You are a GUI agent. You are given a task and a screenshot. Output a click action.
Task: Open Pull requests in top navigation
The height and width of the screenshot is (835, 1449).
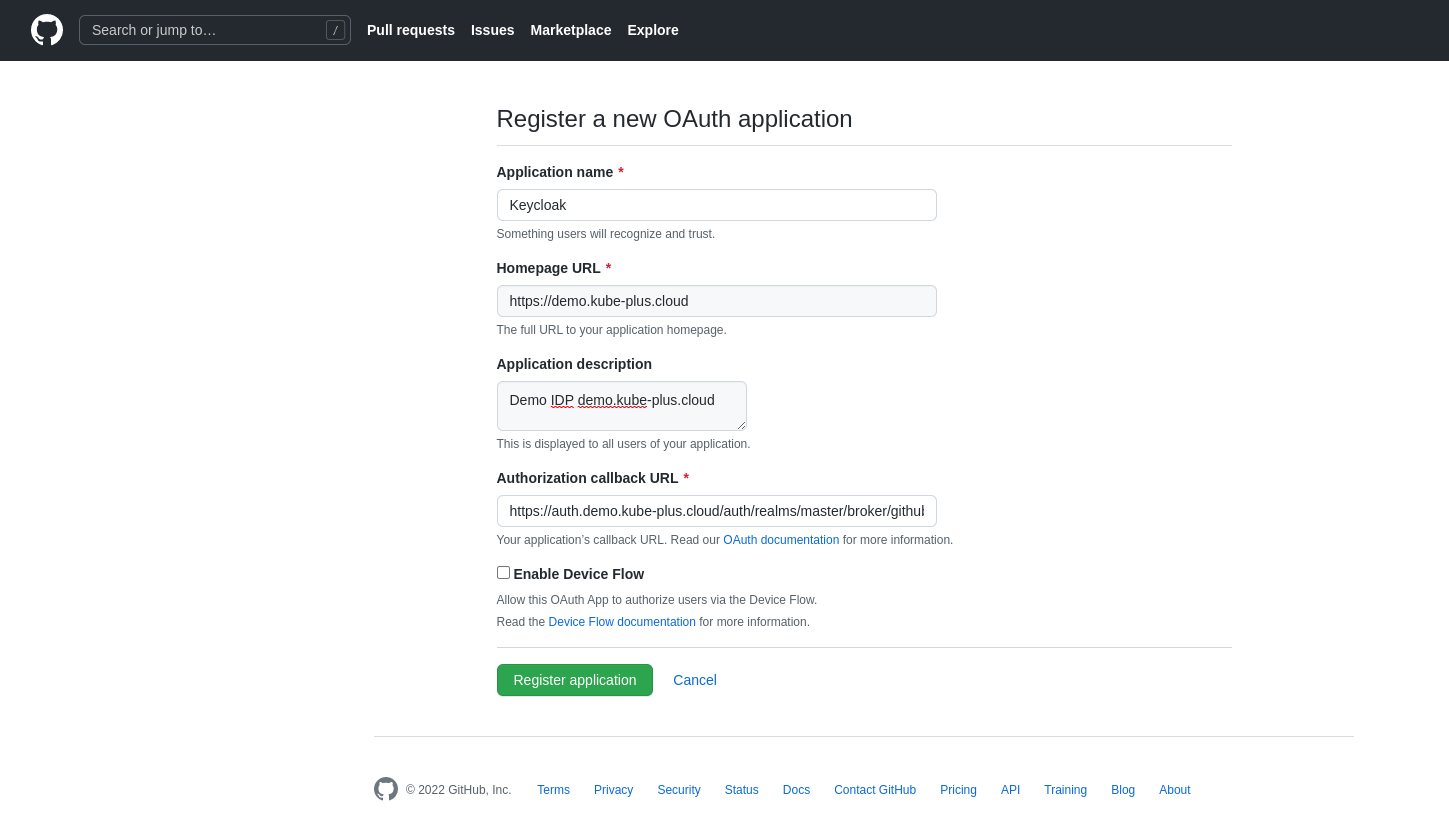[411, 30]
